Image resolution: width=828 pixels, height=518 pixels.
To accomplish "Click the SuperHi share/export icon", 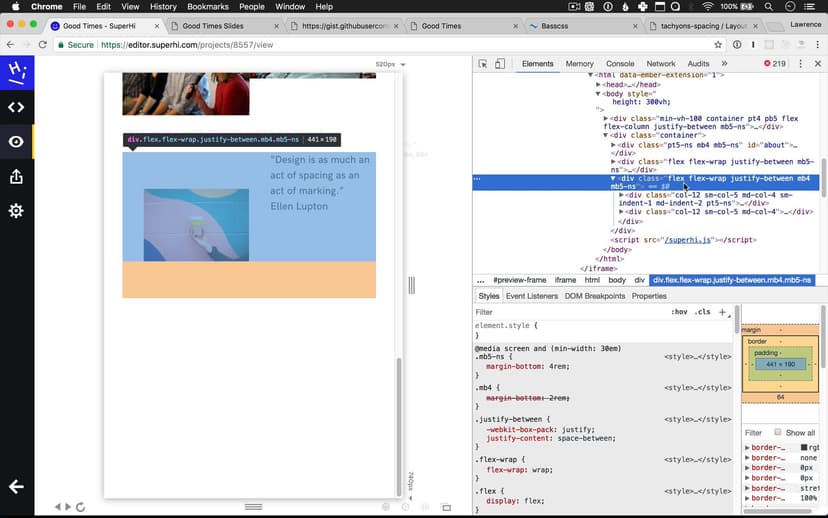I will (16, 177).
